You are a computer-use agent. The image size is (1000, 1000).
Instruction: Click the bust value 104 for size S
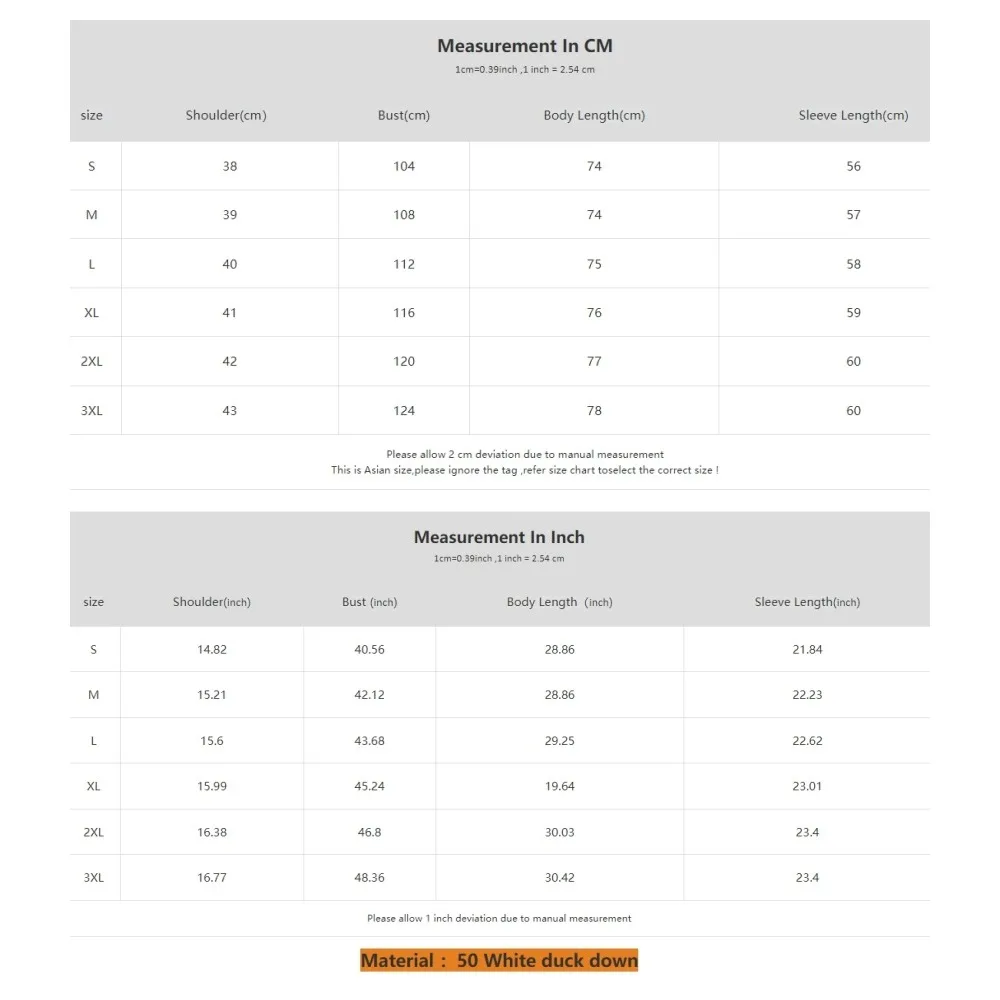pyautogui.click(x=404, y=166)
